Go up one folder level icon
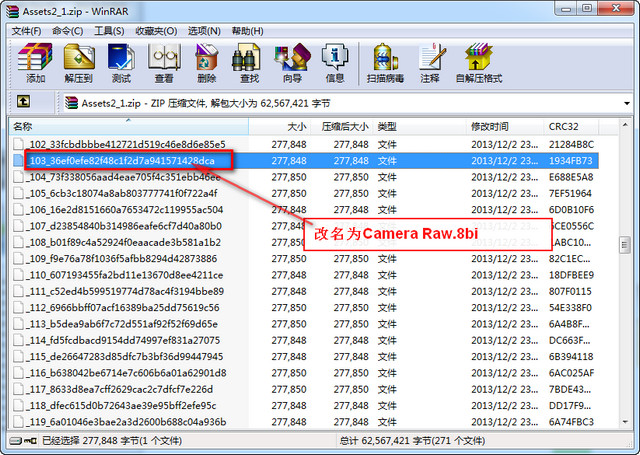 [23, 101]
